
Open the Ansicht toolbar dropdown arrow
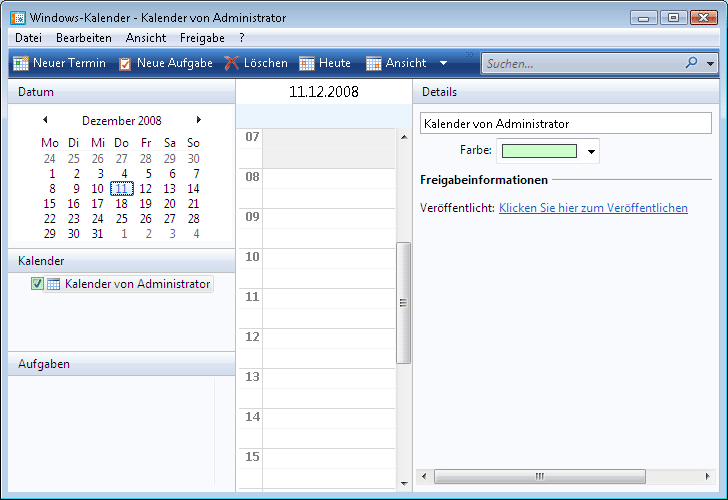point(443,63)
